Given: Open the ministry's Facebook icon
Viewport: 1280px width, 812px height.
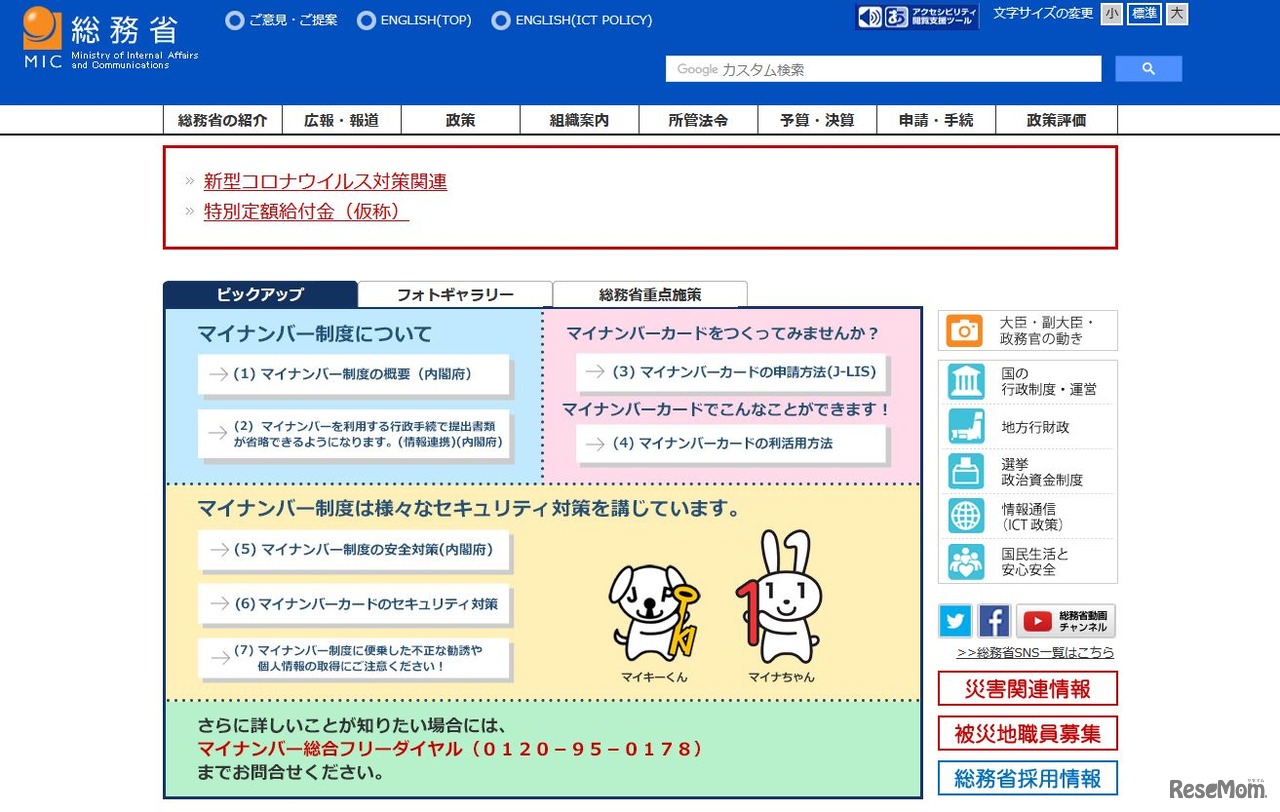Looking at the screenshot, I should click(x=993, y=621).
